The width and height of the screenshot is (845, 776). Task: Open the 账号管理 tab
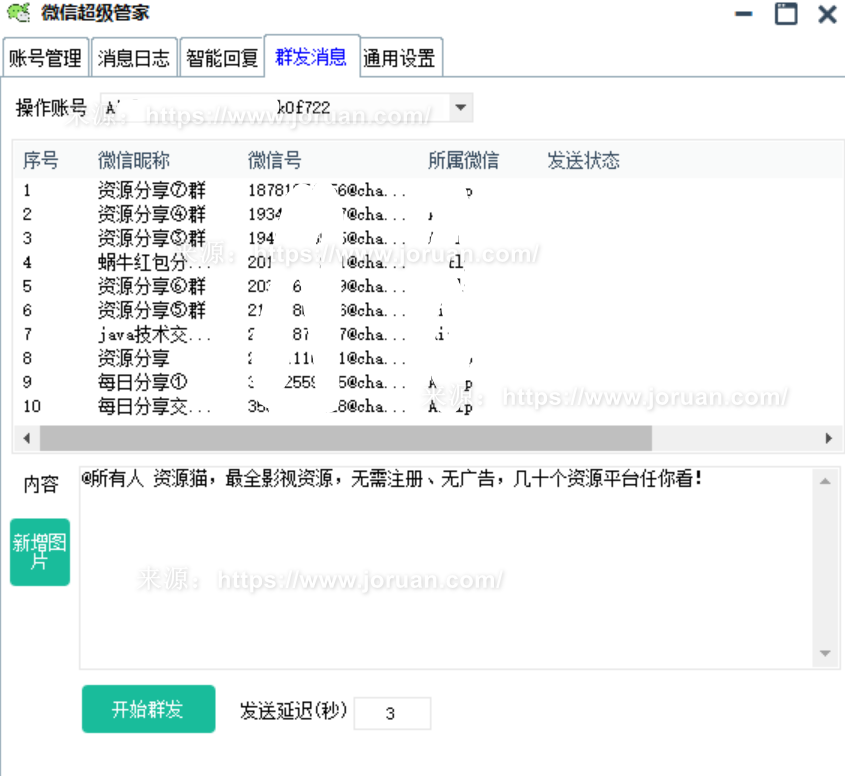(45, 58)
